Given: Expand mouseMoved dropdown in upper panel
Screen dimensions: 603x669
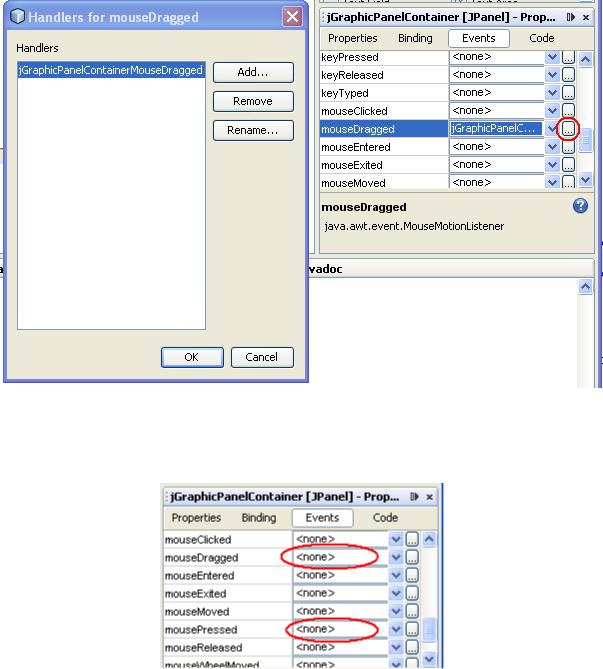Looking at the screenshot, I should (x=552, y=183).
